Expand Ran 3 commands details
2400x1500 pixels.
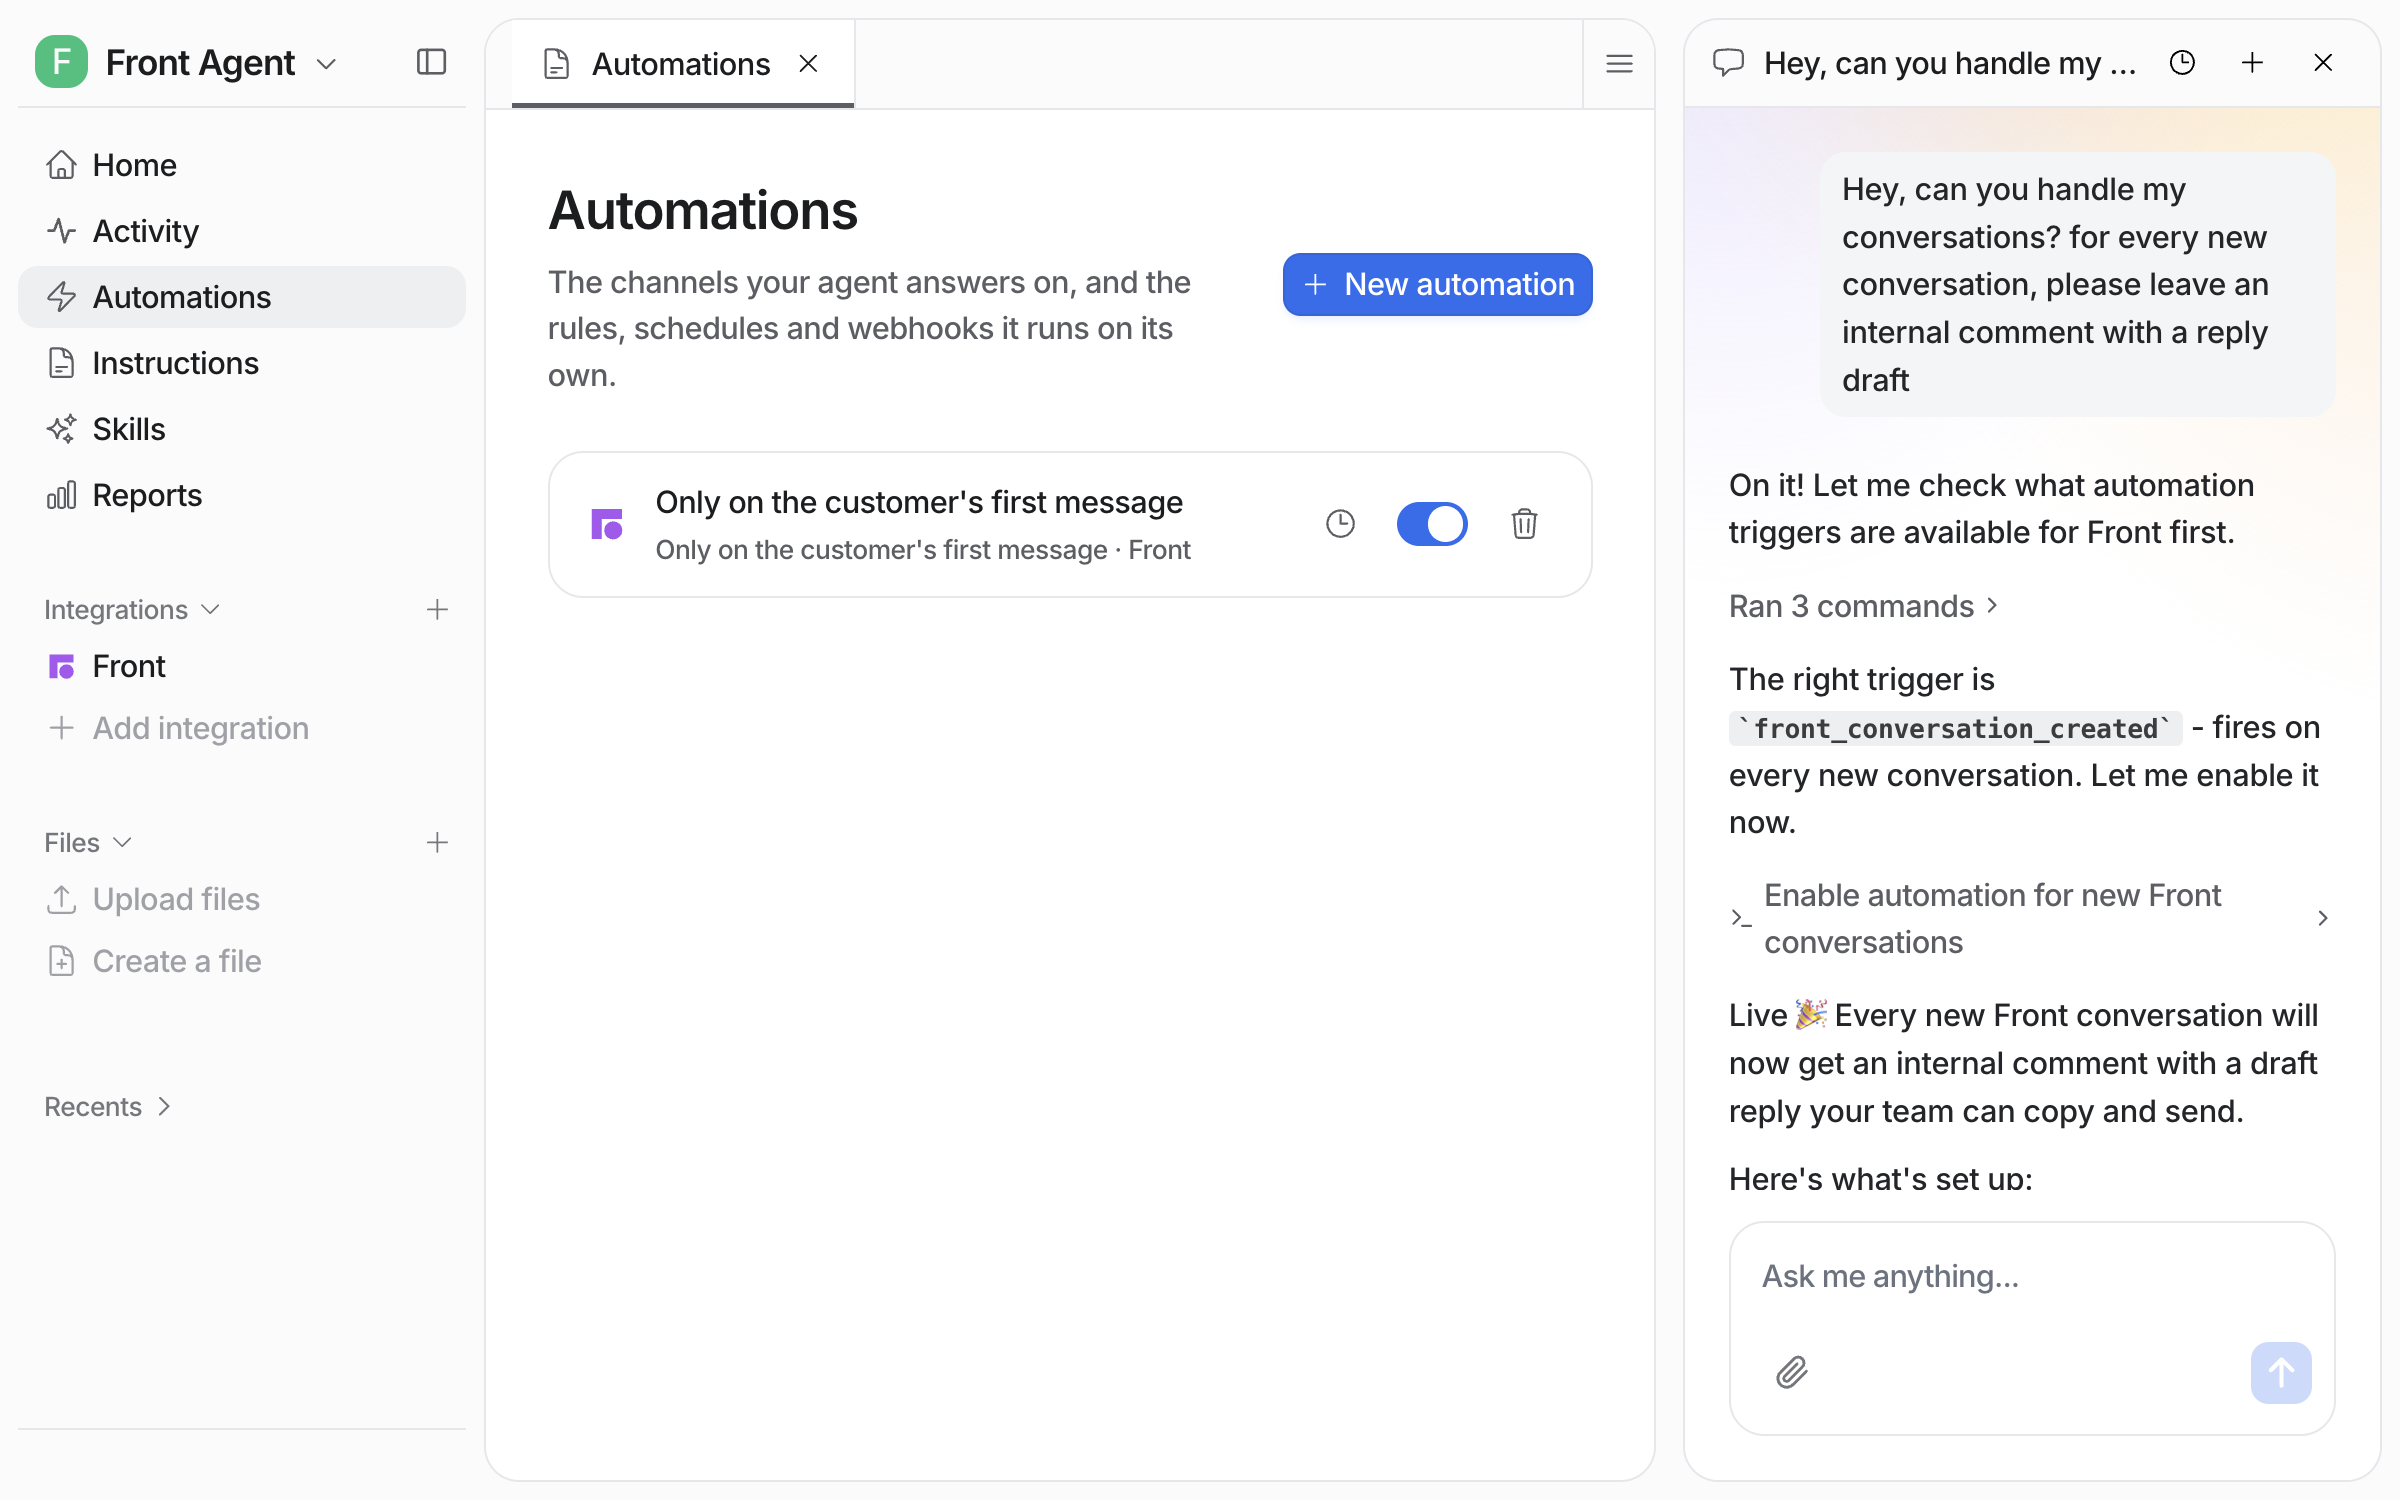(x=1864, y=607)
